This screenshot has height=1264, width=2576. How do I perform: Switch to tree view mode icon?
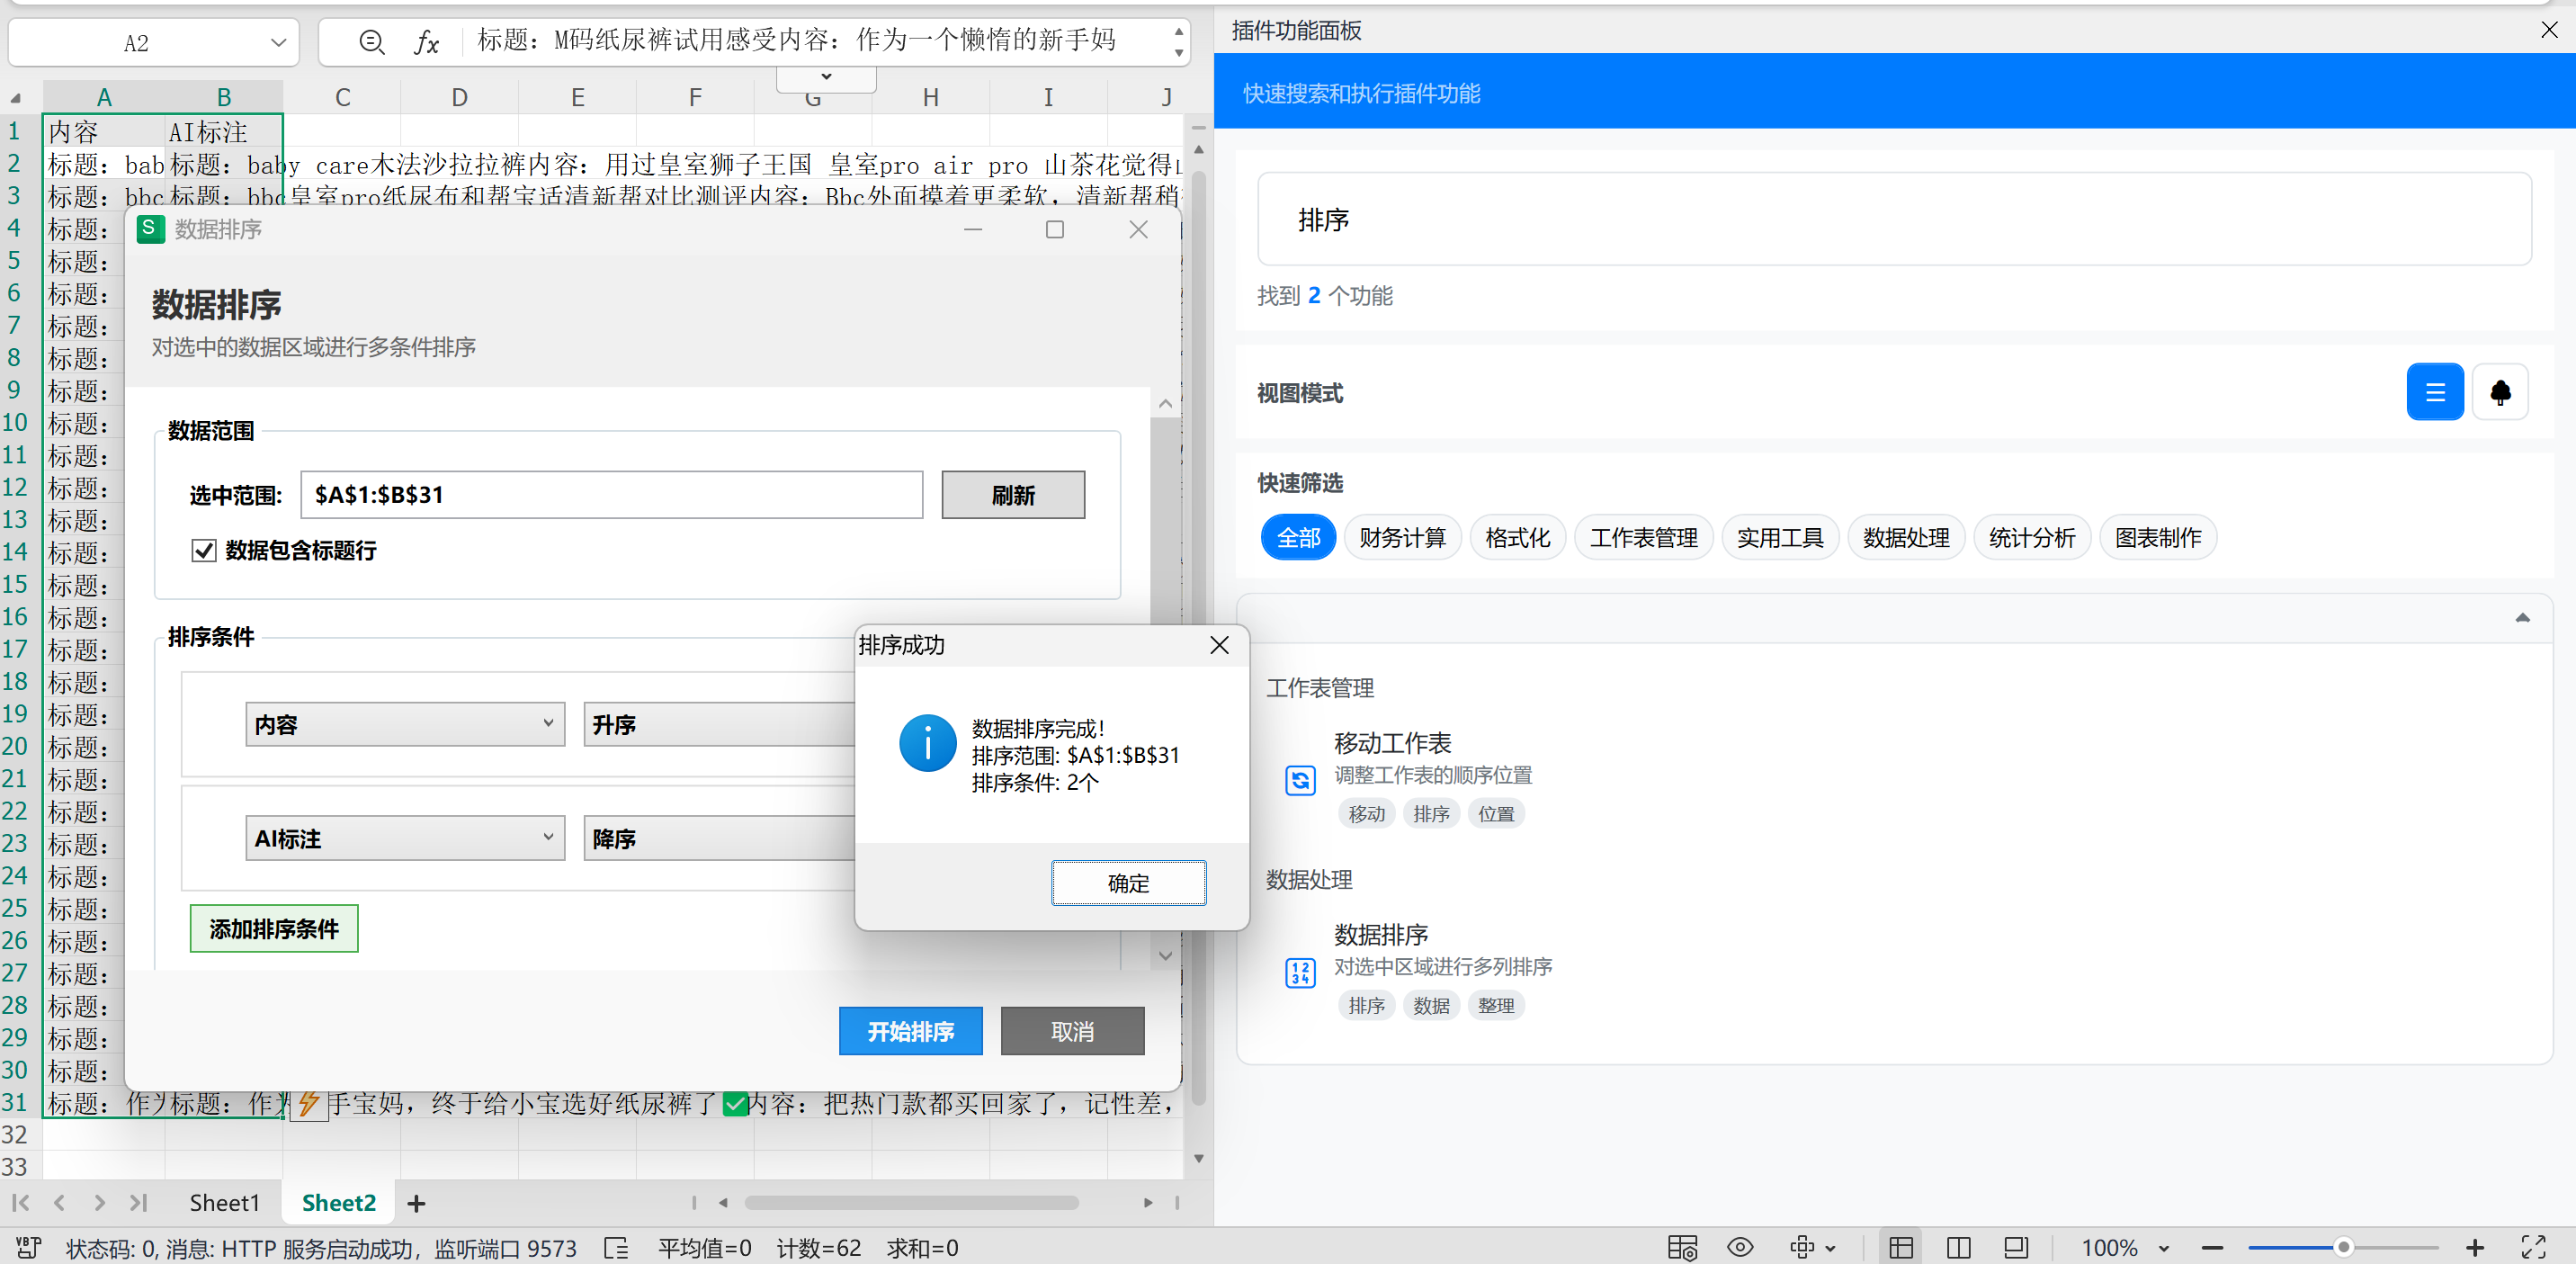2499,392
